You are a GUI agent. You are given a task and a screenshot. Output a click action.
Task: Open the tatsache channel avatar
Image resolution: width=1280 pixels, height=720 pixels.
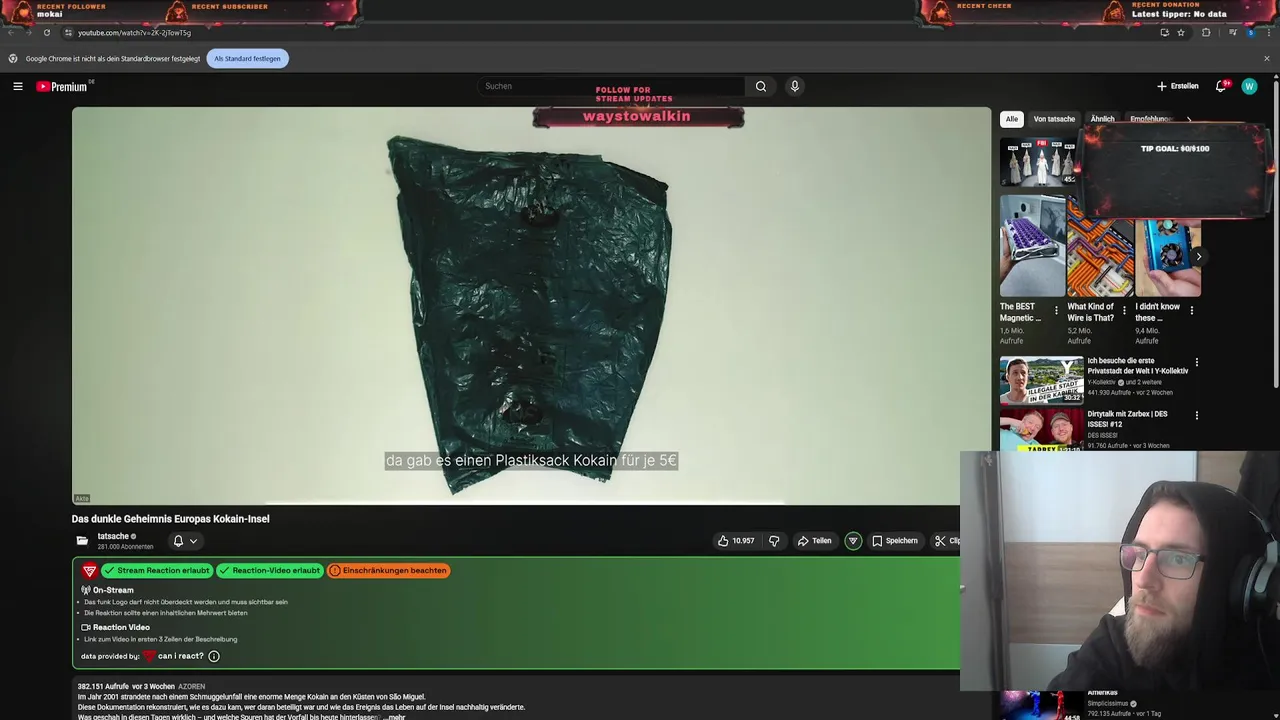pos(82,541)
